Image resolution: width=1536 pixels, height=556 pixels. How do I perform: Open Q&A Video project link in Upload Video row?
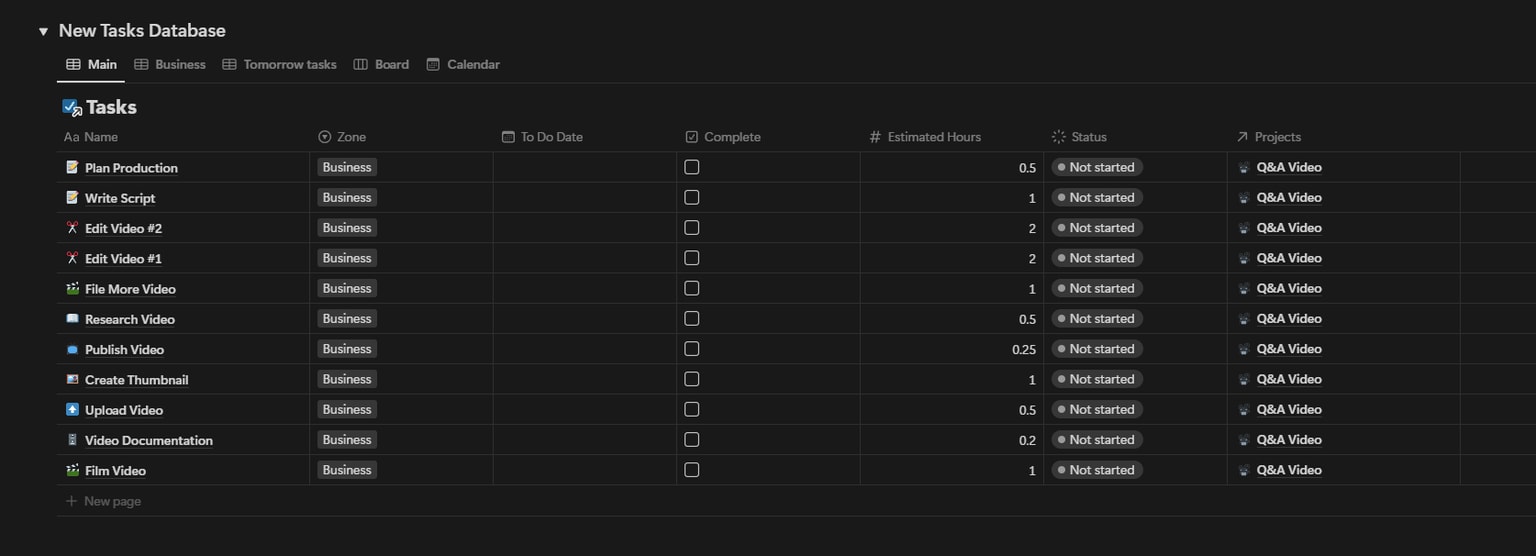point(1289,409)
